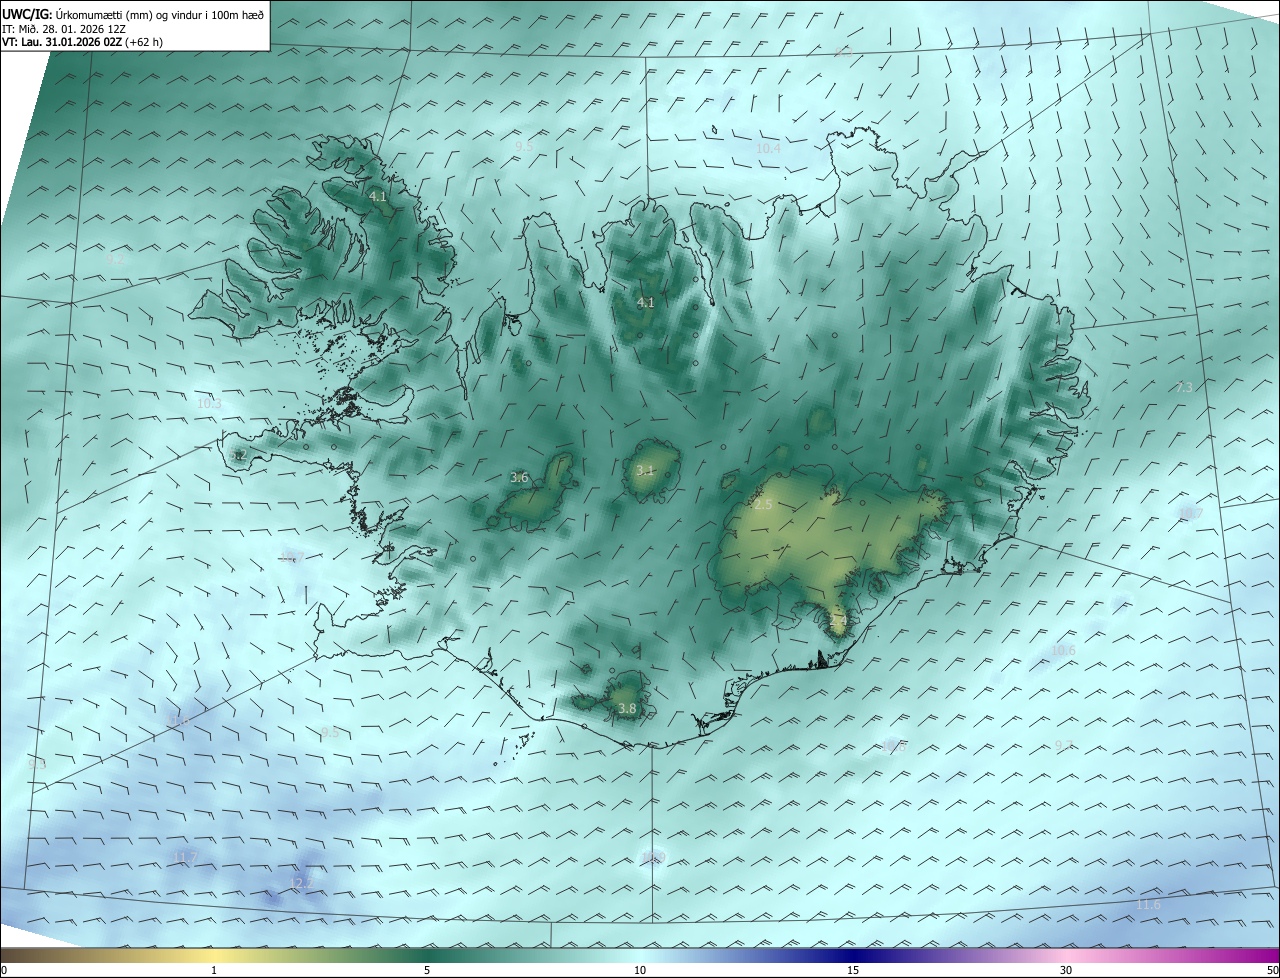Click the 12.2 value in the southwest sea

tap(300, 883)
